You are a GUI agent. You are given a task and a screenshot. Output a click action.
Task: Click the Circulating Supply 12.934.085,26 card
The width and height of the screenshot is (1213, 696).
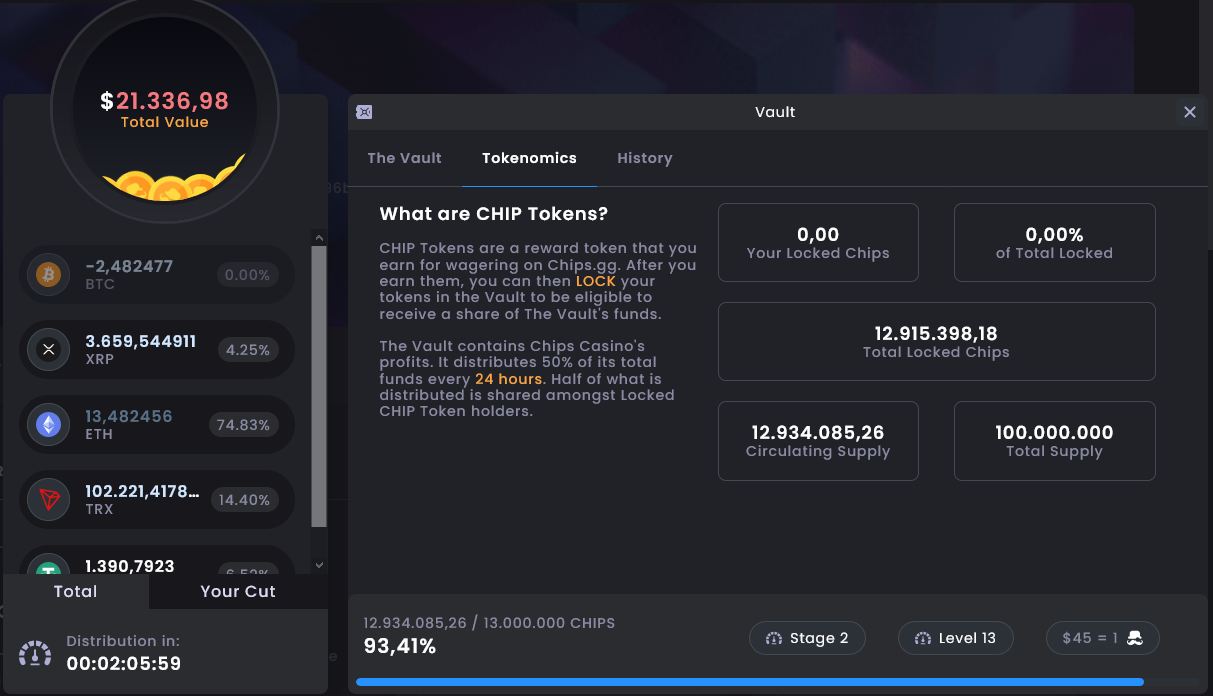[x=818, y=441]
